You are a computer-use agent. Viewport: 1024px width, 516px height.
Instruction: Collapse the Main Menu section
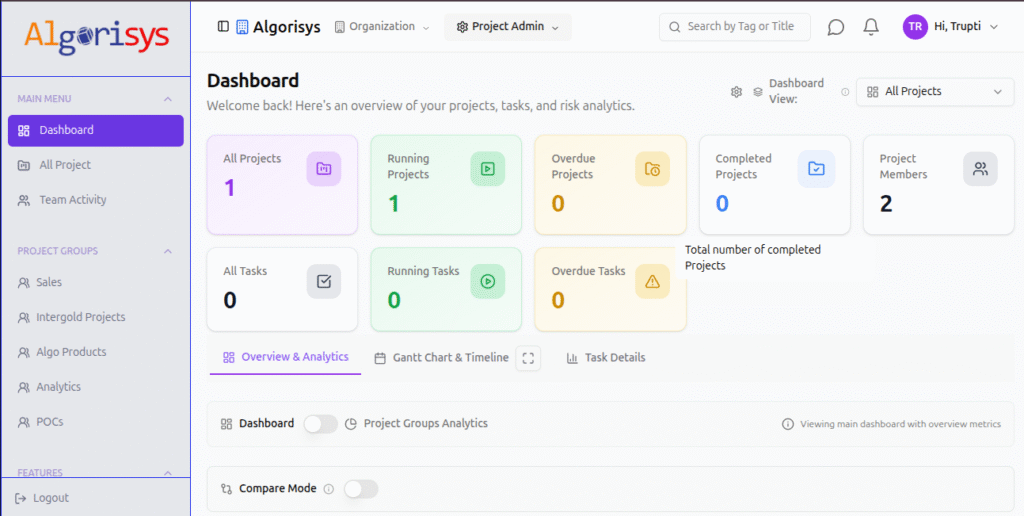(x=168, y=99)
